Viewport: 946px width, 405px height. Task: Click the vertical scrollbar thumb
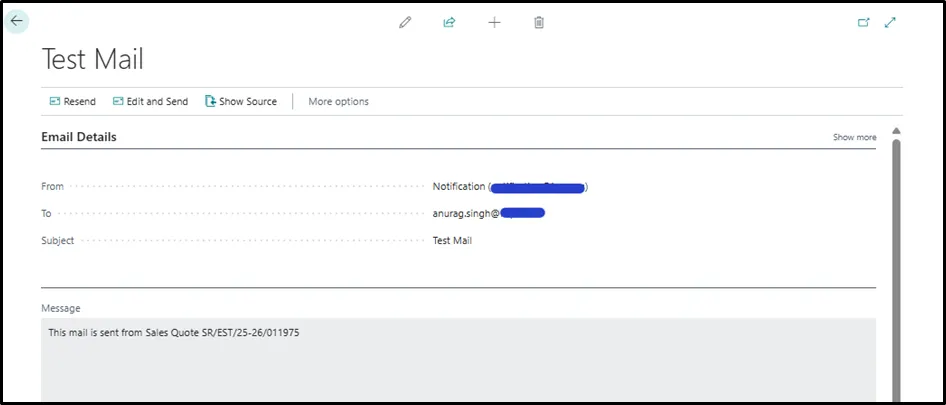pos(896,269)
